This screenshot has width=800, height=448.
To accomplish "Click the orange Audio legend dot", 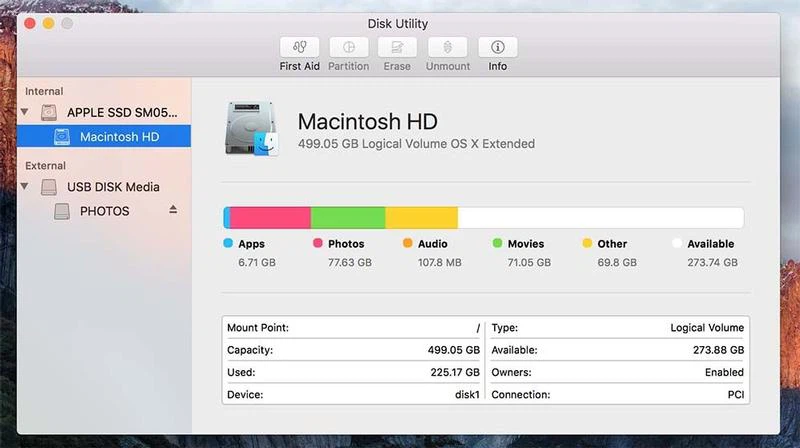I will pos(407,243).
